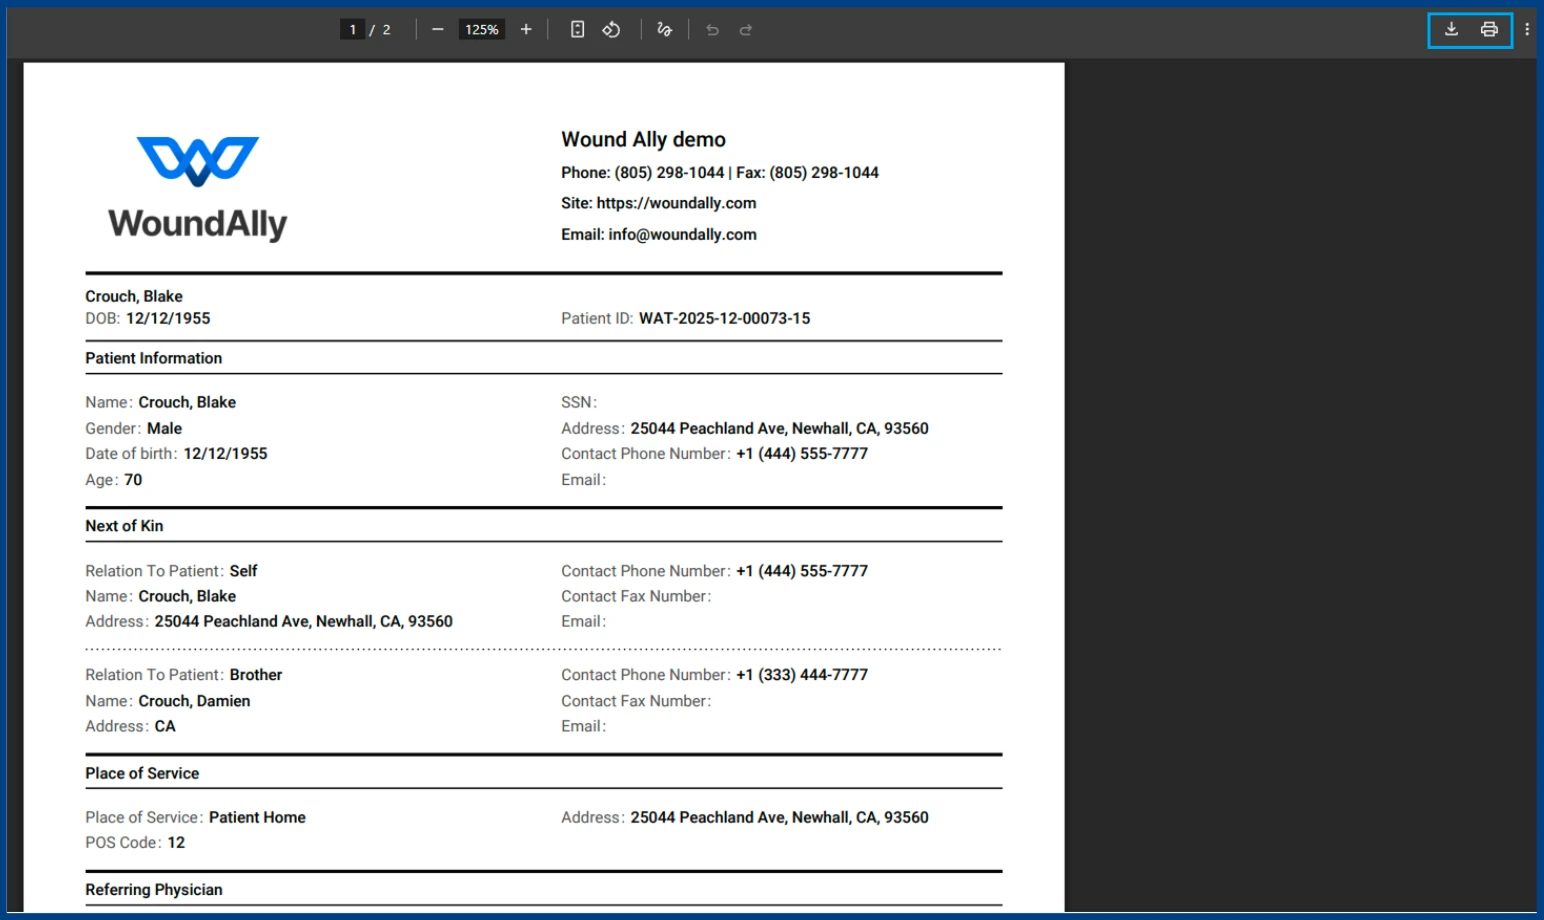Click the zoom out minus icon
The height and width of the screenshot is (920, 1544).
click(x=437, y=30)
